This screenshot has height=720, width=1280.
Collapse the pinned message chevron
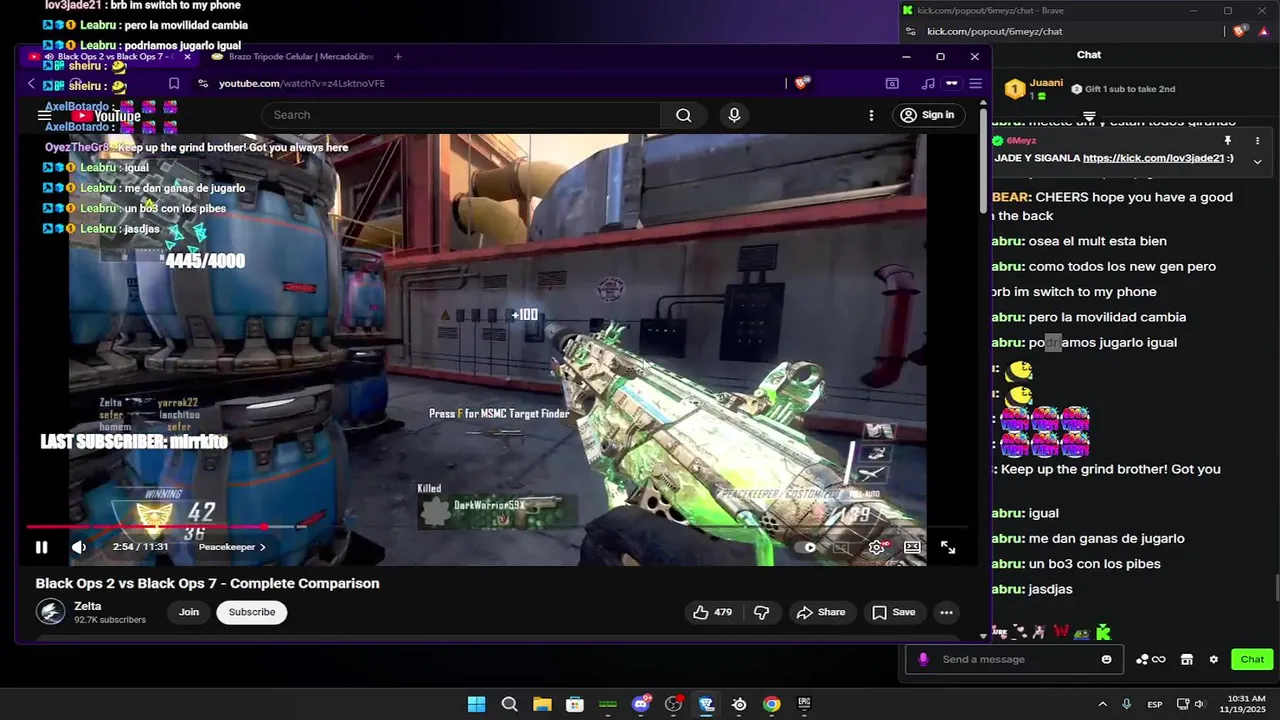(x=1257, y=161)
